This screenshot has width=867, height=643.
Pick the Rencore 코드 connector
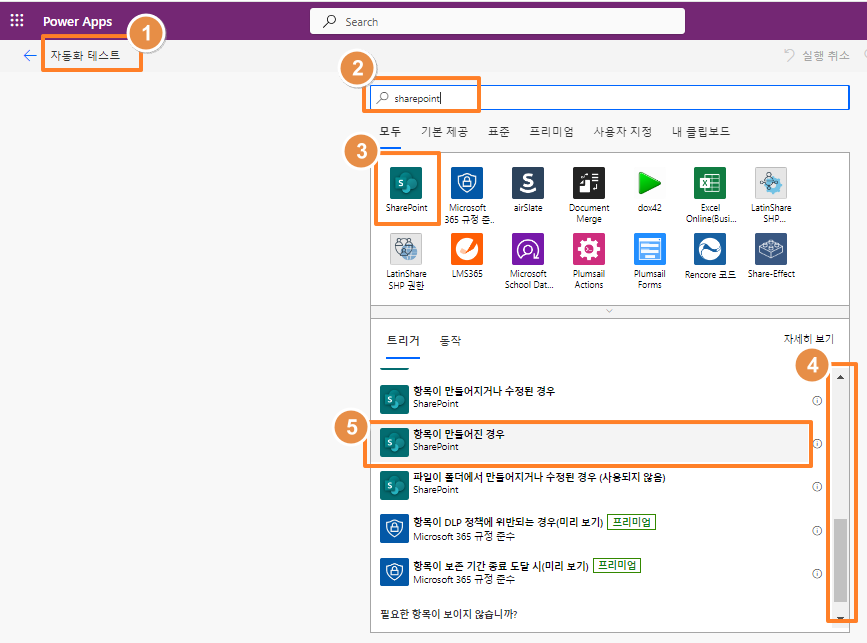[x=710, y=249]
